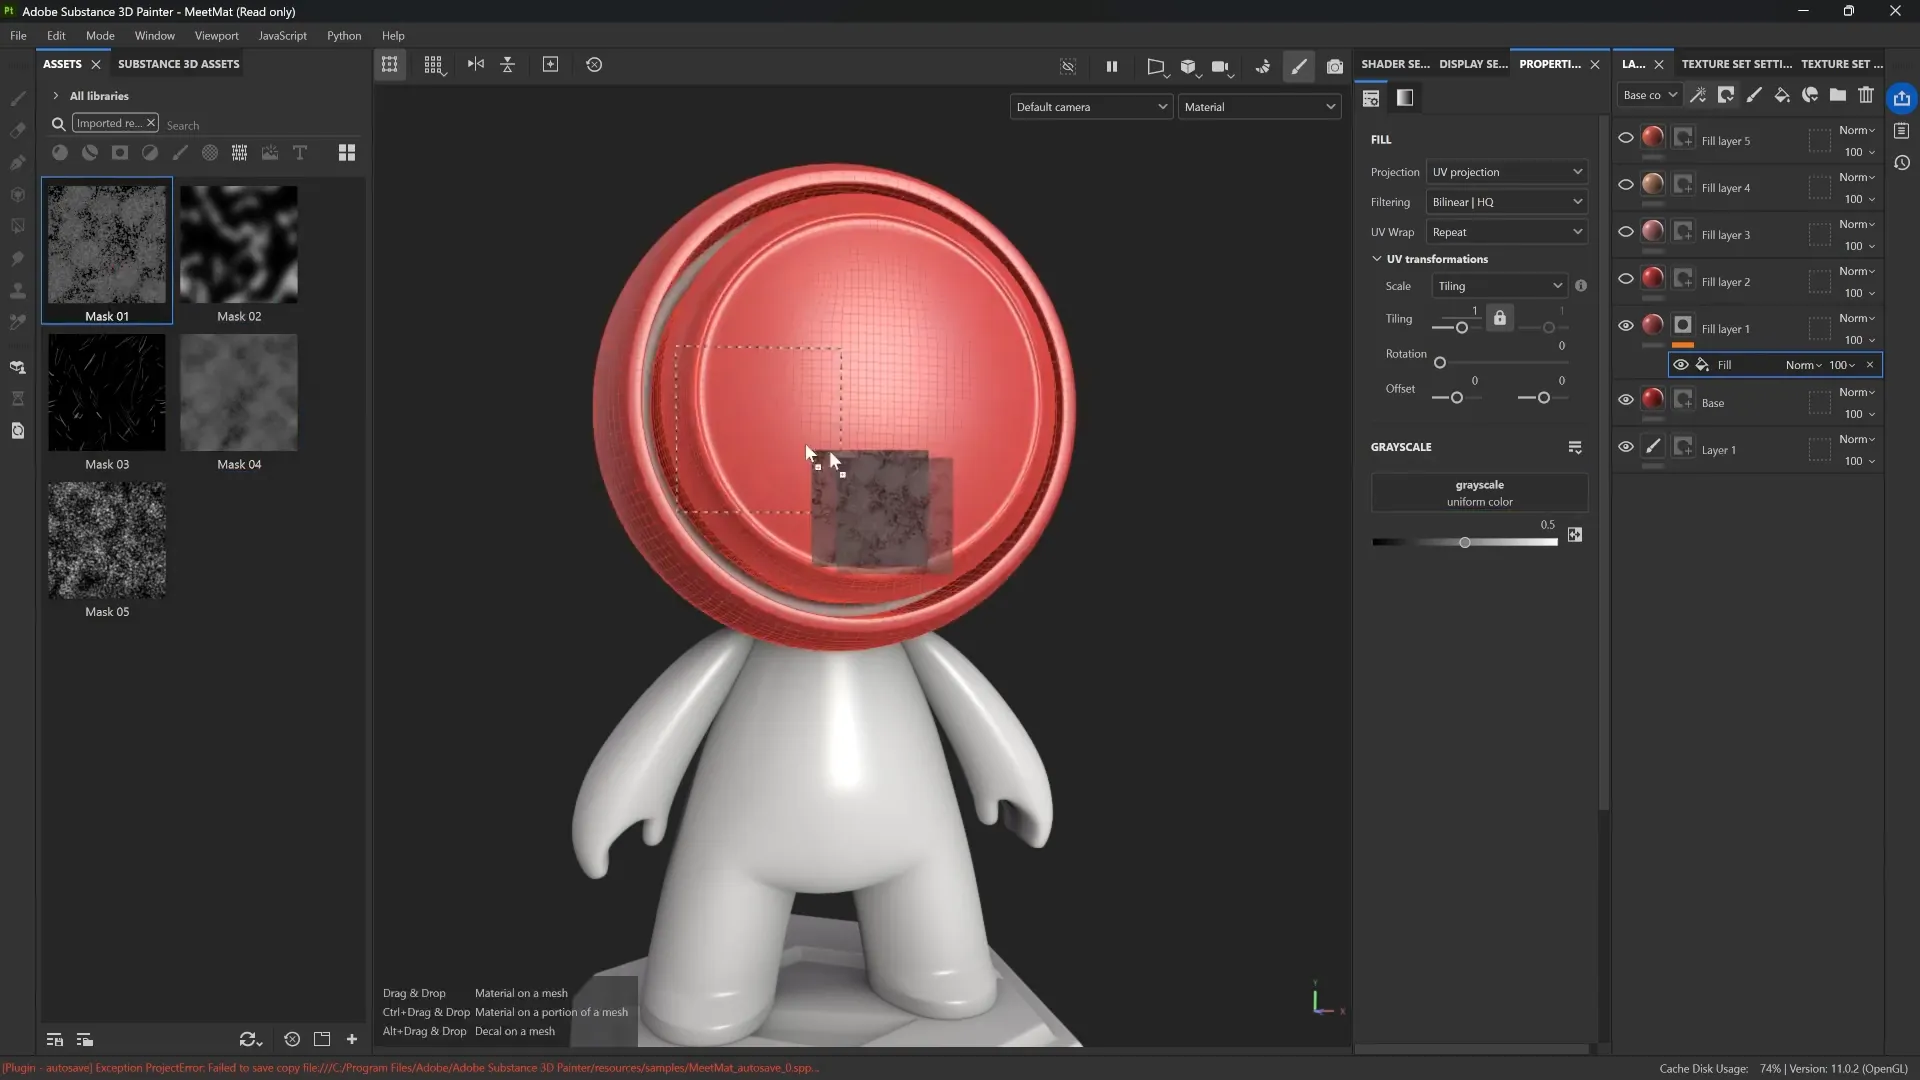Click the grayscale uniform color button

click(x=1479, y=493)
